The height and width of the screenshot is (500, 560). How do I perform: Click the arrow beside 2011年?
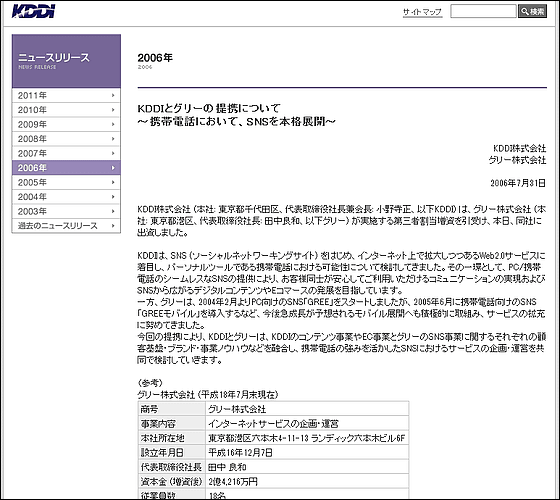click(113, 95)
